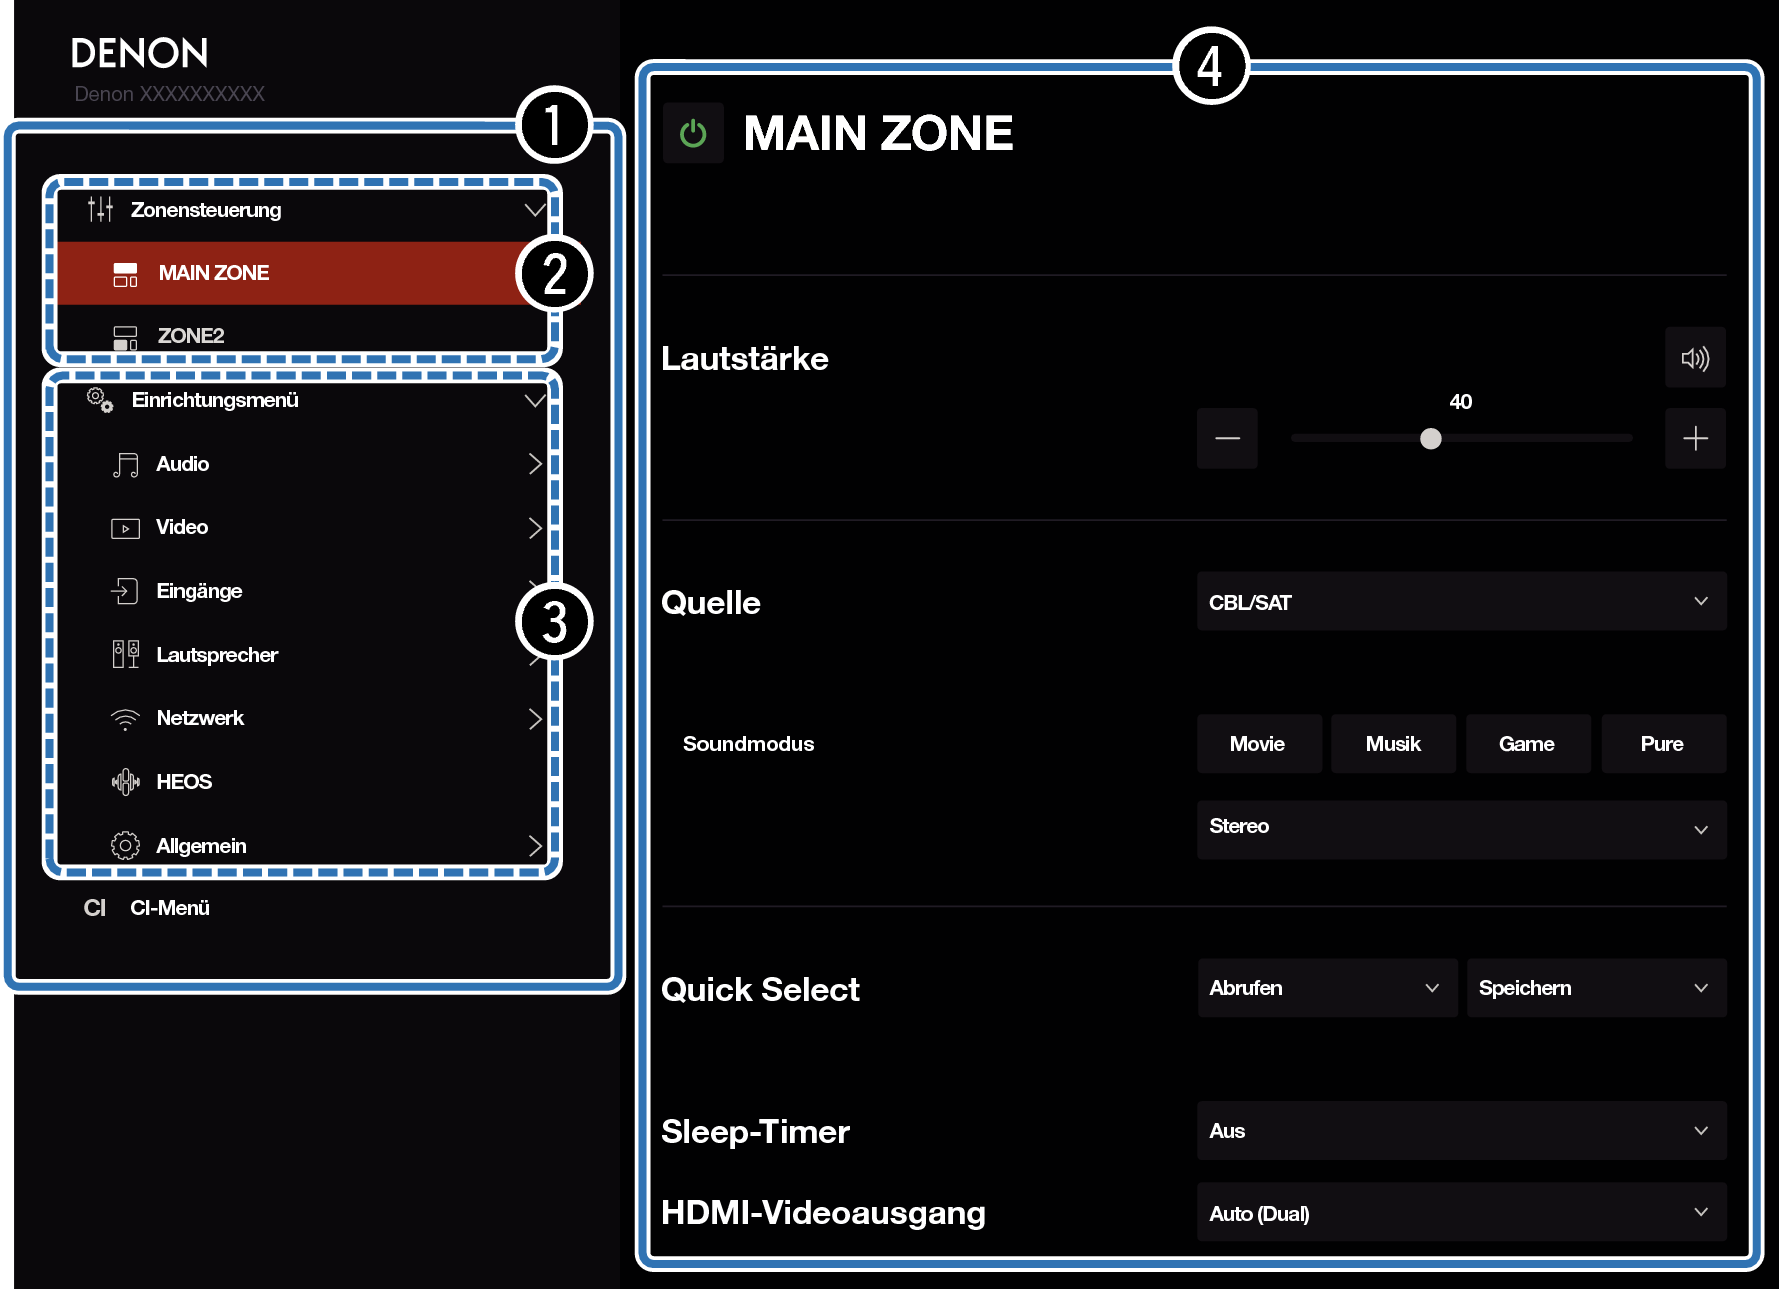Click the Lautsprecher speaker icon

125,655
